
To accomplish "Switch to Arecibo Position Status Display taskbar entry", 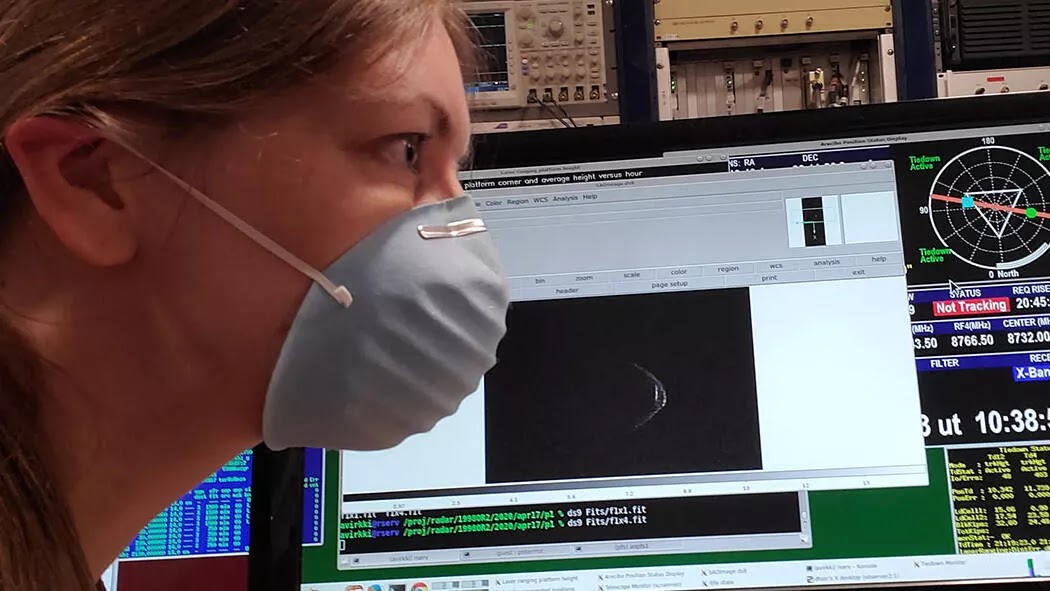I will click(640, 575).
